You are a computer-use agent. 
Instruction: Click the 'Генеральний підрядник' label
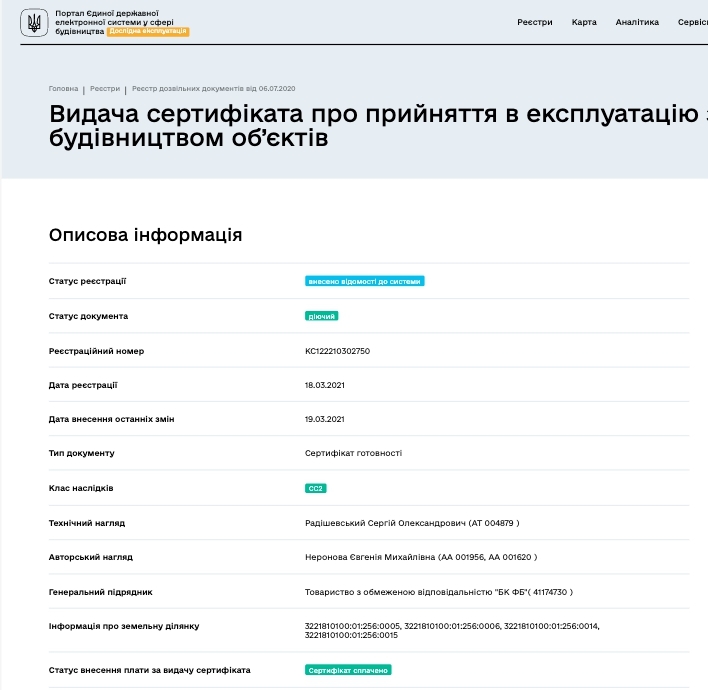[x=100, y=592]
